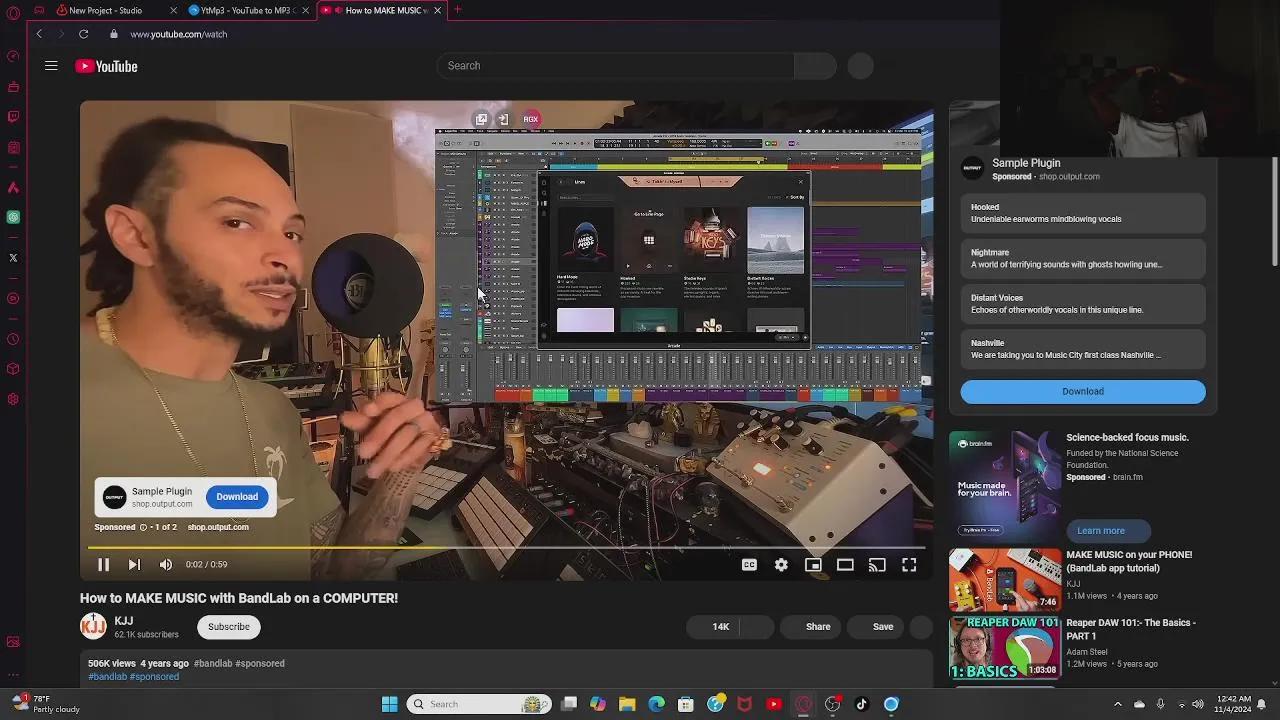Image resolution: width=1280 pixels, height=720 pixels.
Task: Open the MAKE MUSIC on your PHONE video thumbnail
Action: (x=1005, y=579)
